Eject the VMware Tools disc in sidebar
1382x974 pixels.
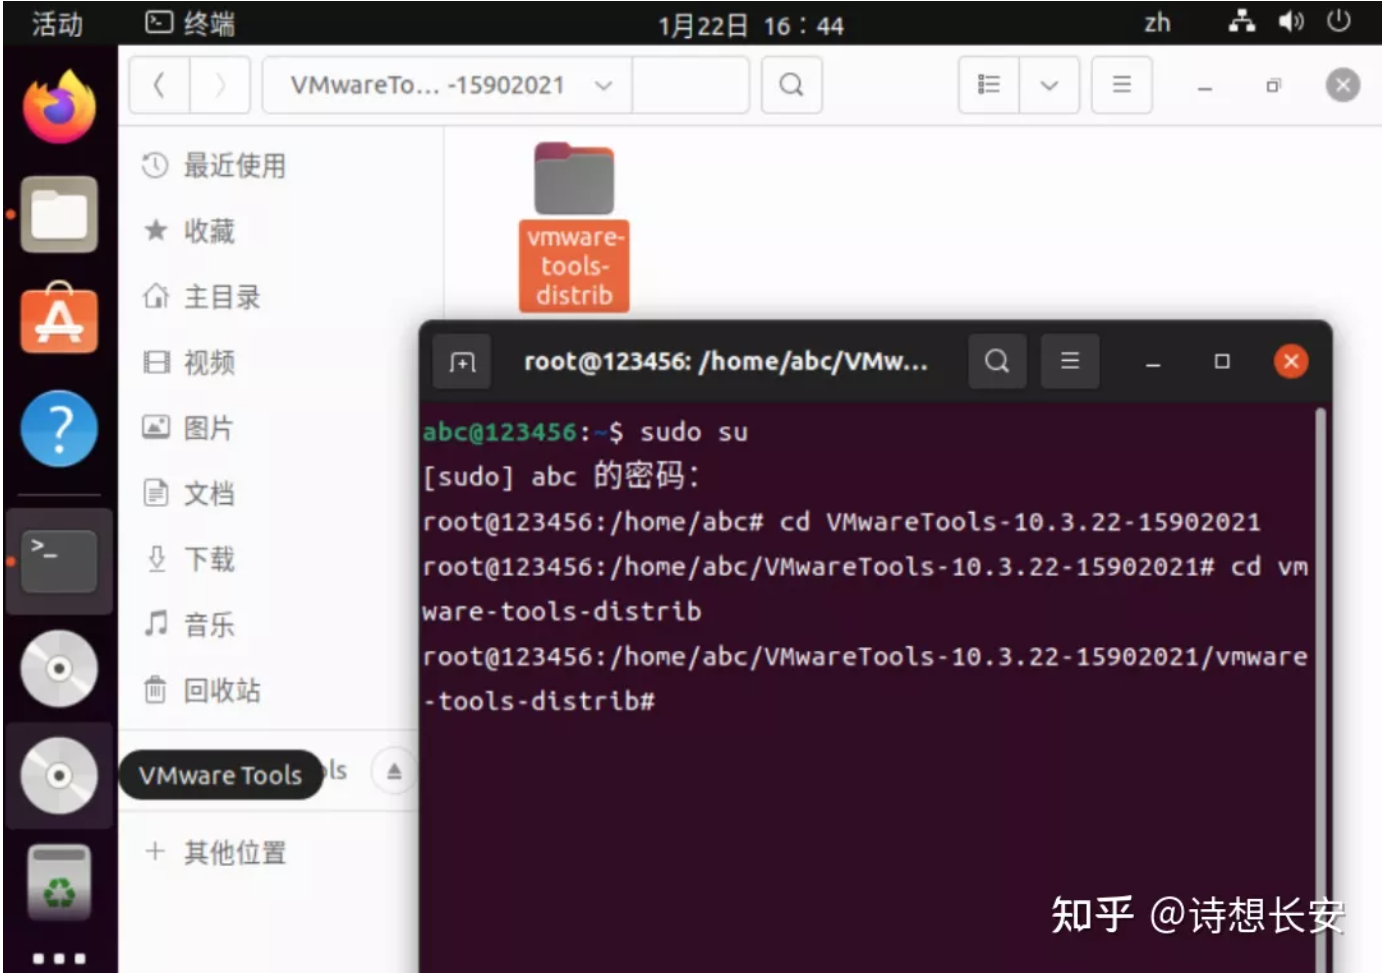point(394,771)
